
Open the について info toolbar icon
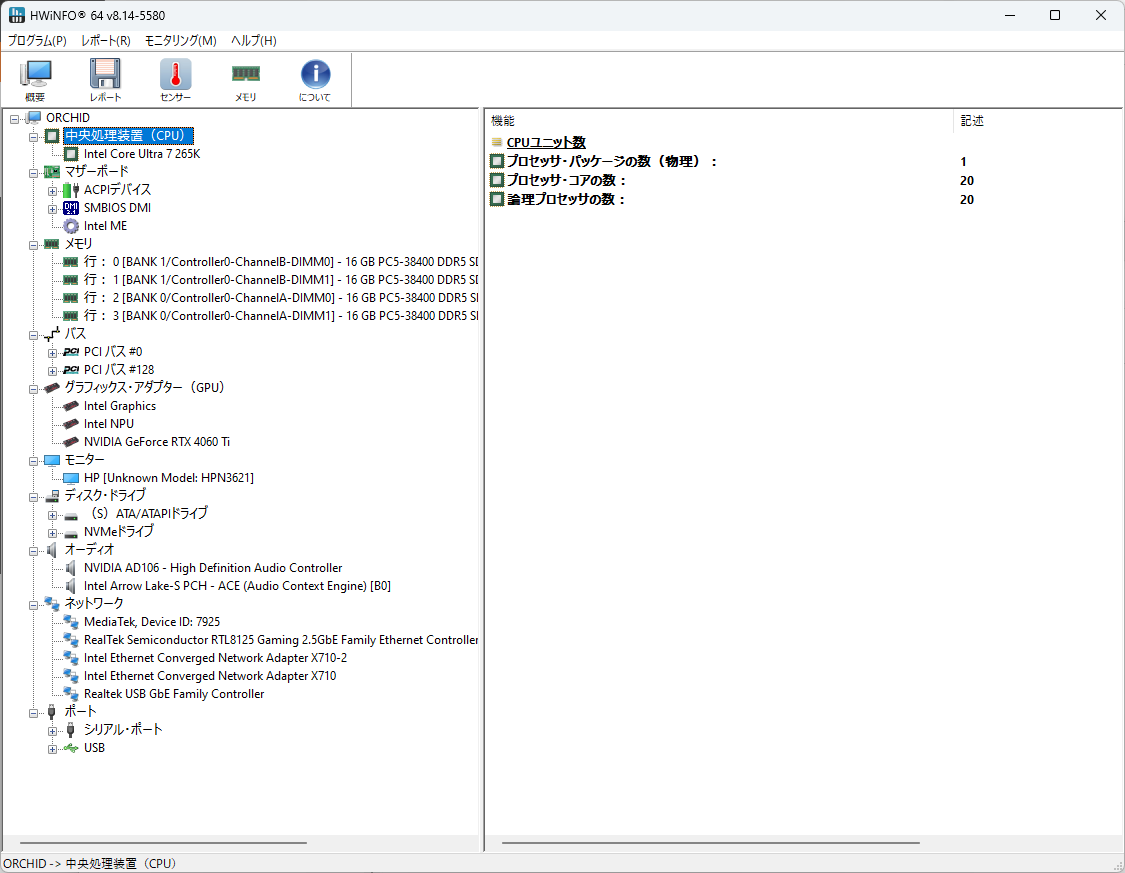(315, 80)
